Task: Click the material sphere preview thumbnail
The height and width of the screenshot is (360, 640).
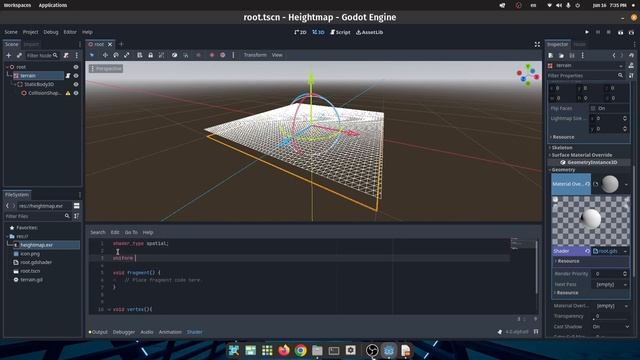Action: click(610, 184)
